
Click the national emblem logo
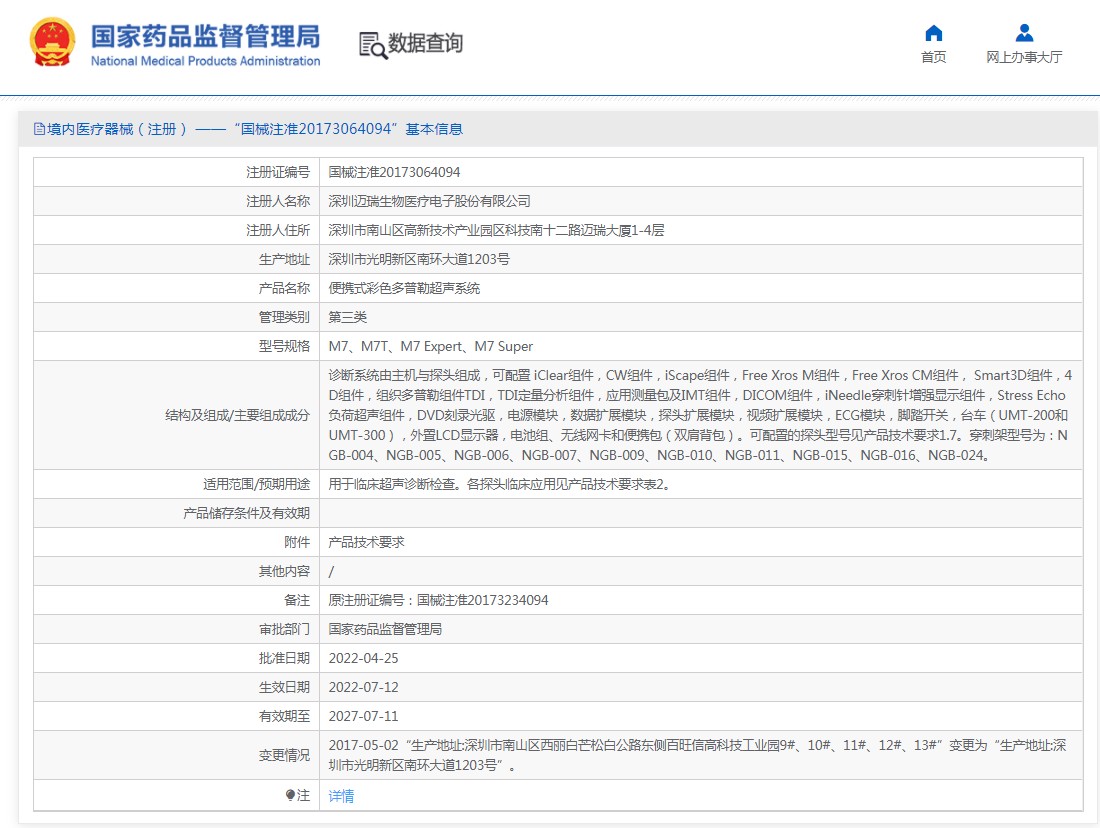click(x=52, y=43)
